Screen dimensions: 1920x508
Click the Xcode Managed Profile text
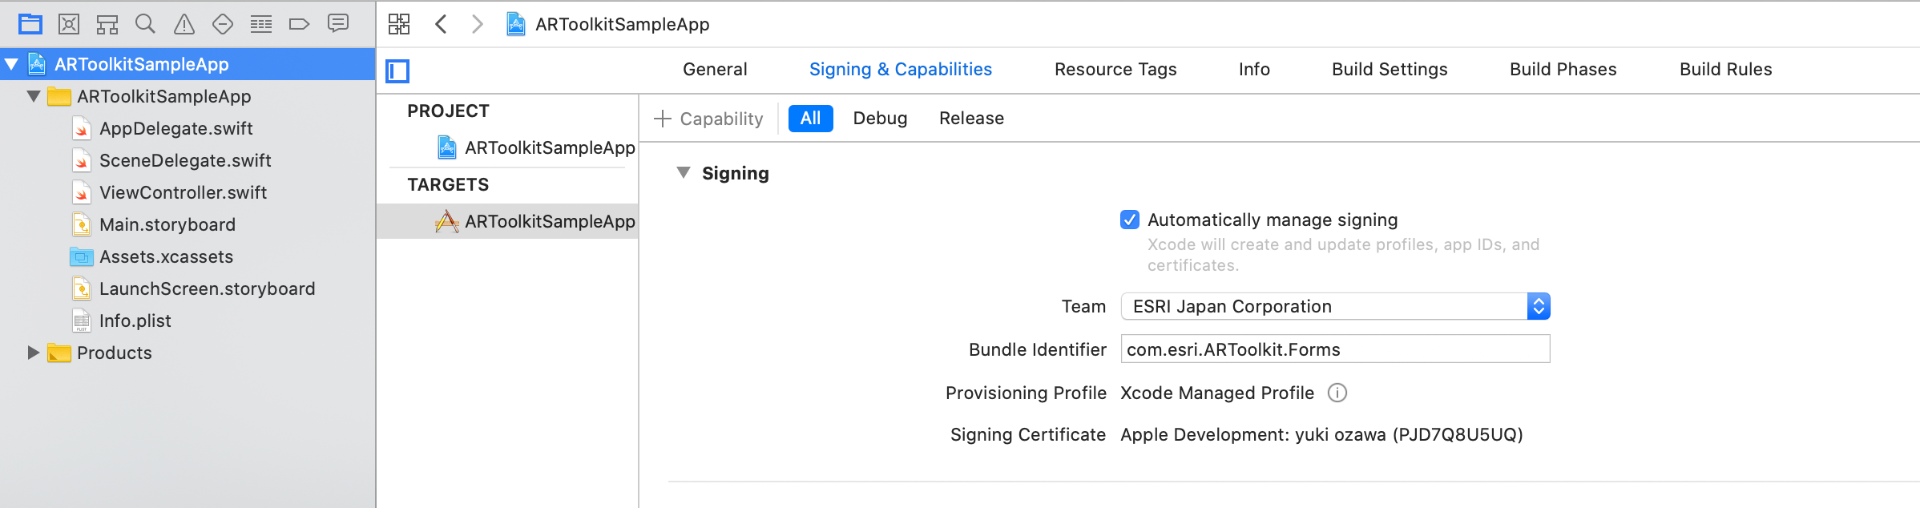point(1217,393)
